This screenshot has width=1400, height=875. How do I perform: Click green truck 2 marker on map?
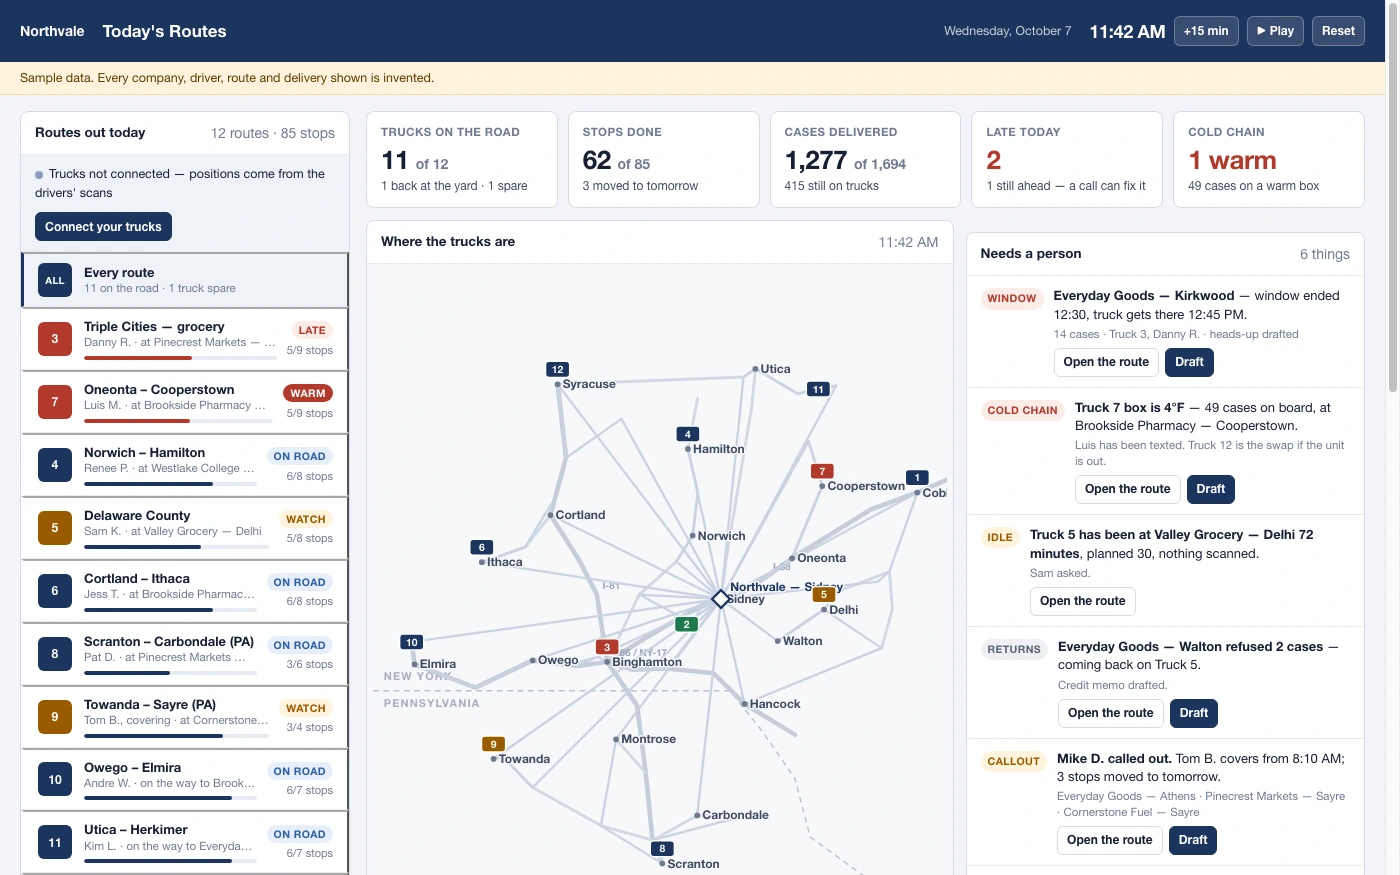point(686,624)
